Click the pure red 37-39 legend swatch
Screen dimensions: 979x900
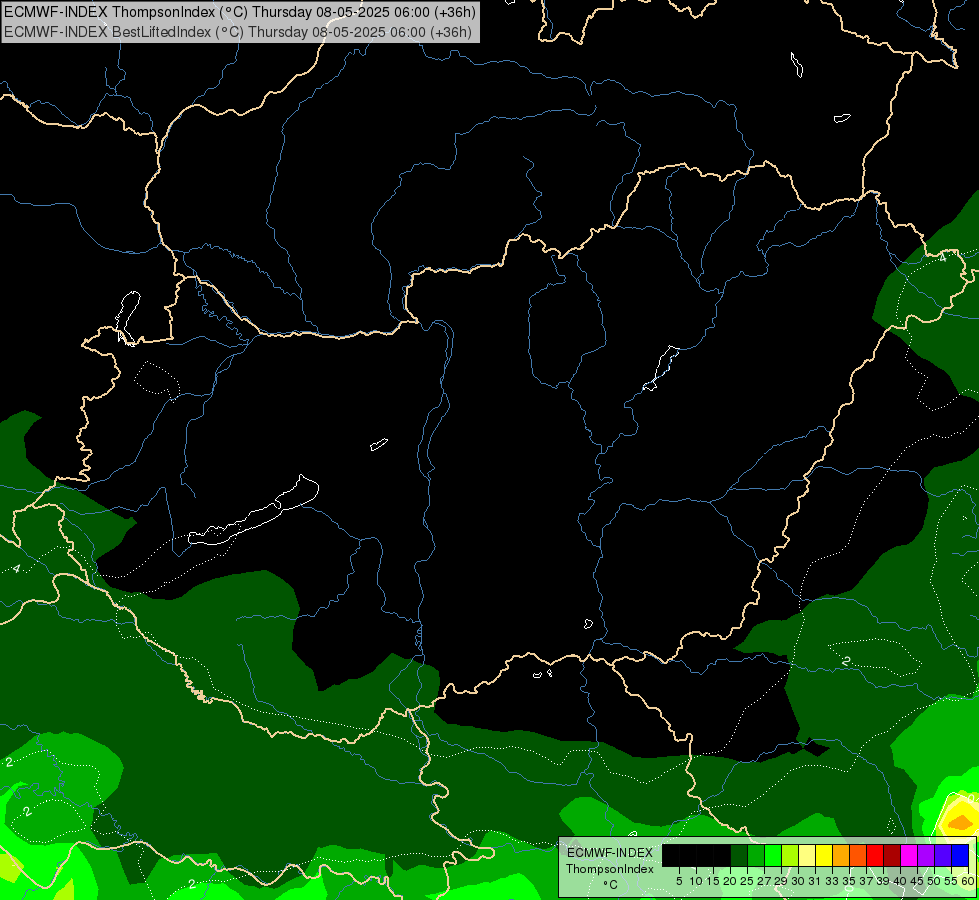coord(875,856)
